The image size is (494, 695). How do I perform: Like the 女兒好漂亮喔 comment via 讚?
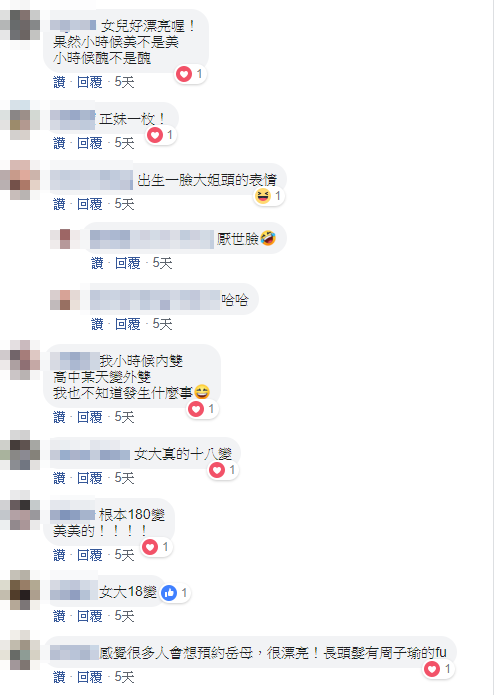[x=59, y=82]
